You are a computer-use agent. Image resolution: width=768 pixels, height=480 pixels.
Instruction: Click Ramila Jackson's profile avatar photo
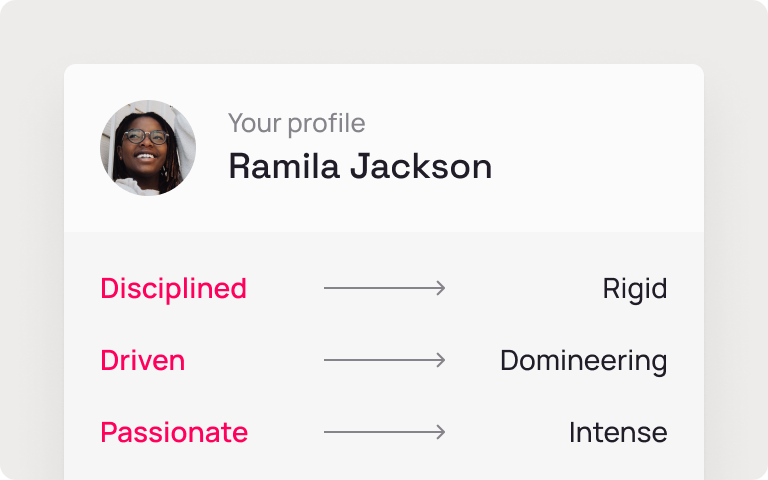click(x=148, y=148)
